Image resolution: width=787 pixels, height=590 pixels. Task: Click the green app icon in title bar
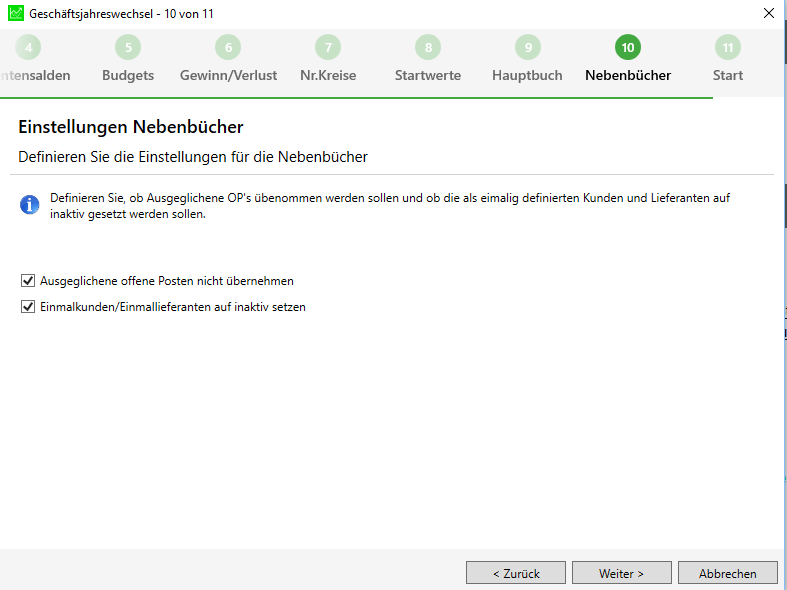click(x=16, y=13)
